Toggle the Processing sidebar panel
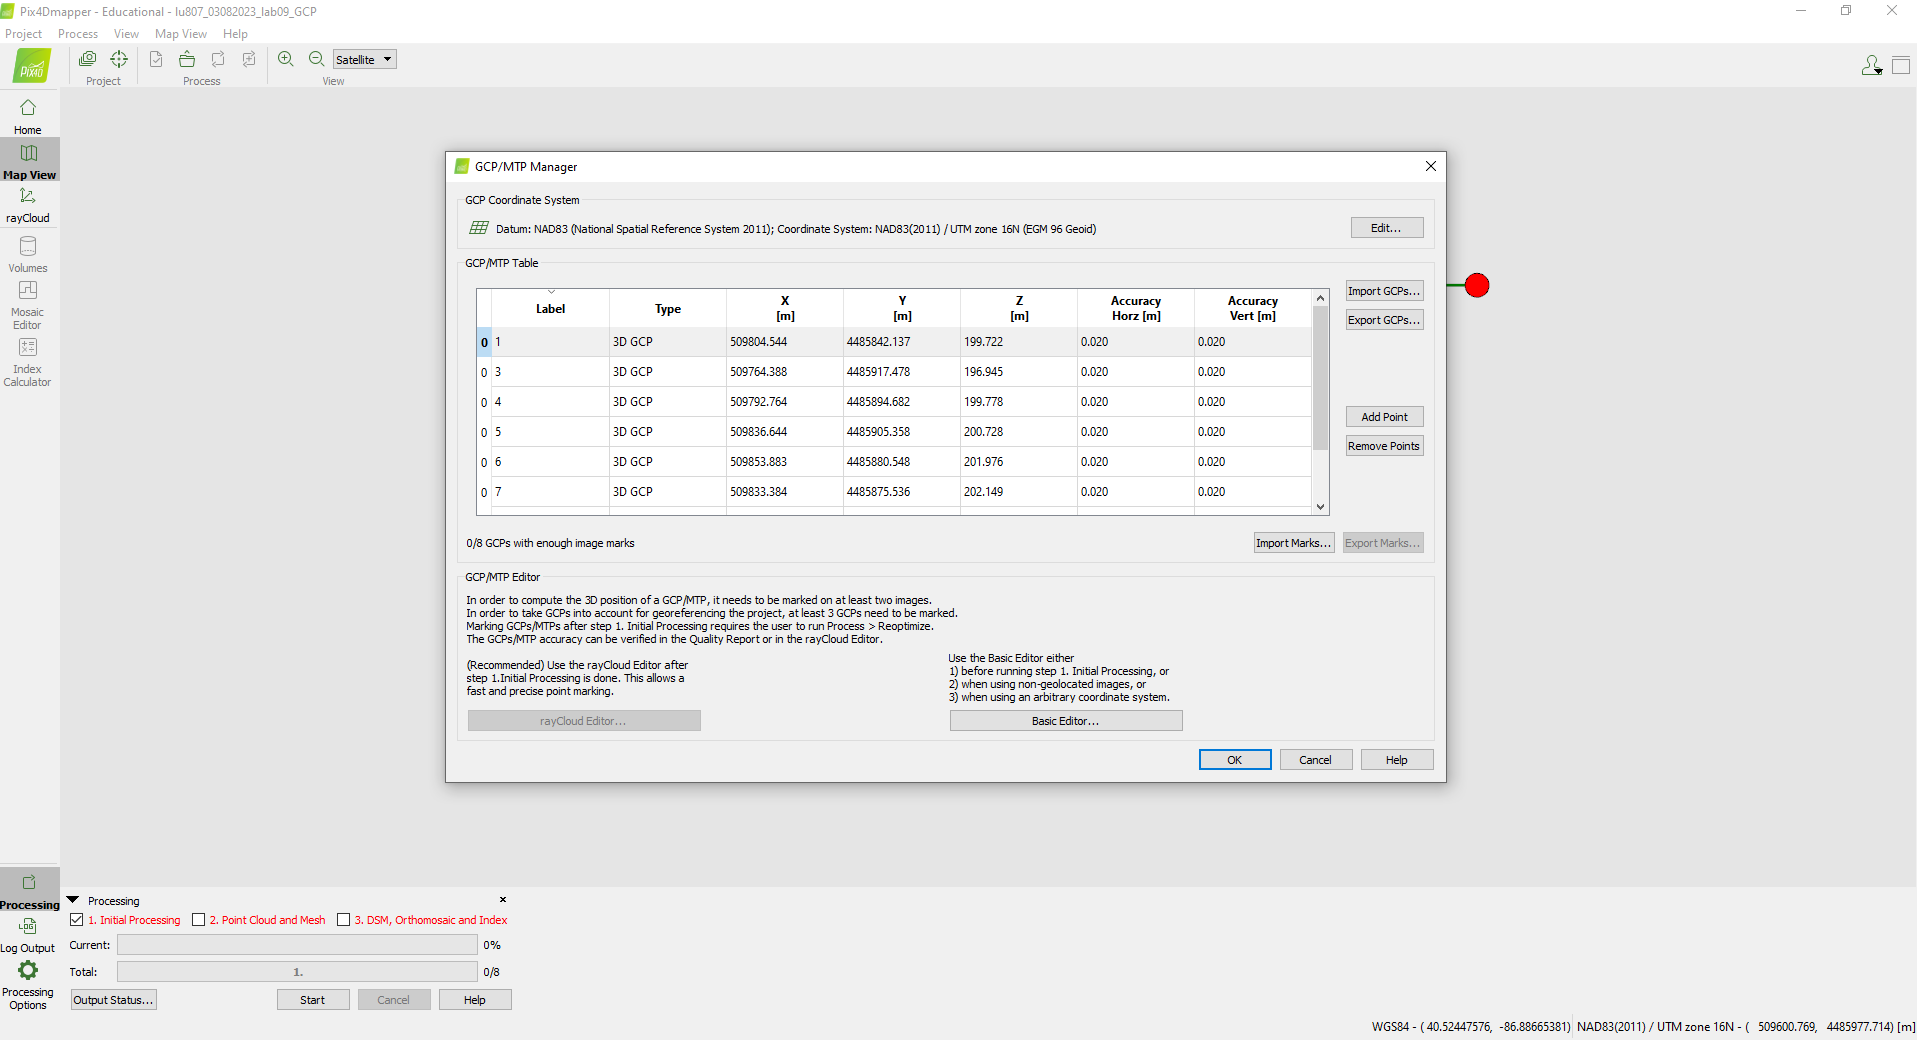The height and width of the screenshot is (1040, 1917). click(x=29, y=891)
